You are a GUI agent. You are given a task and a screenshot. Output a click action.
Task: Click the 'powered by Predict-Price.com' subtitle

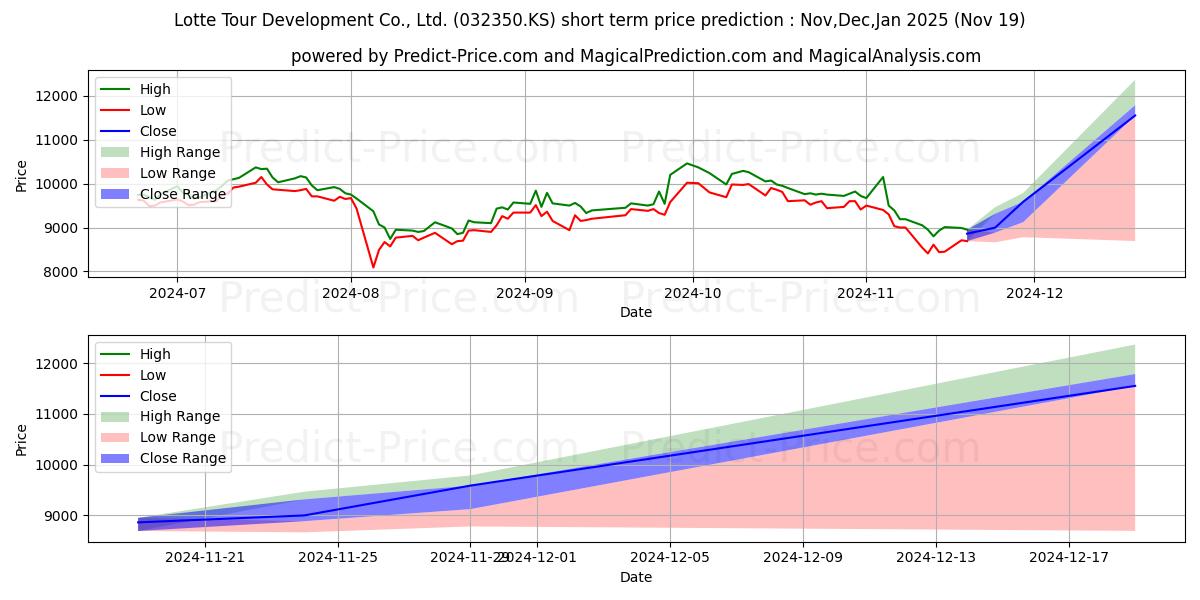[x=636, y=56]
